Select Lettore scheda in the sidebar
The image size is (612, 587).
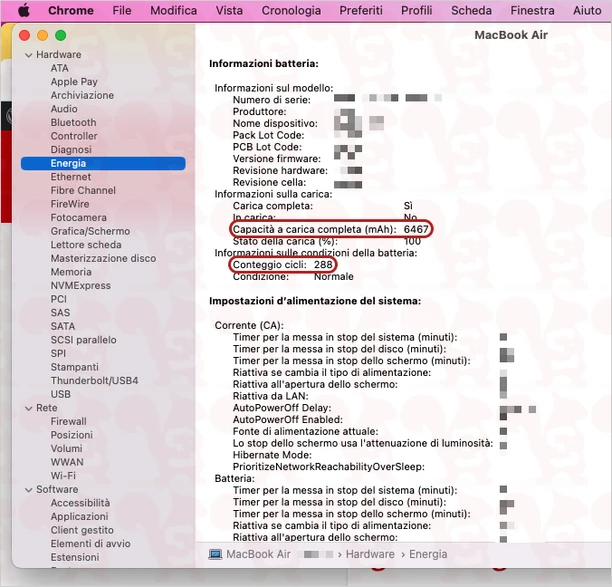tap(86, 245)
